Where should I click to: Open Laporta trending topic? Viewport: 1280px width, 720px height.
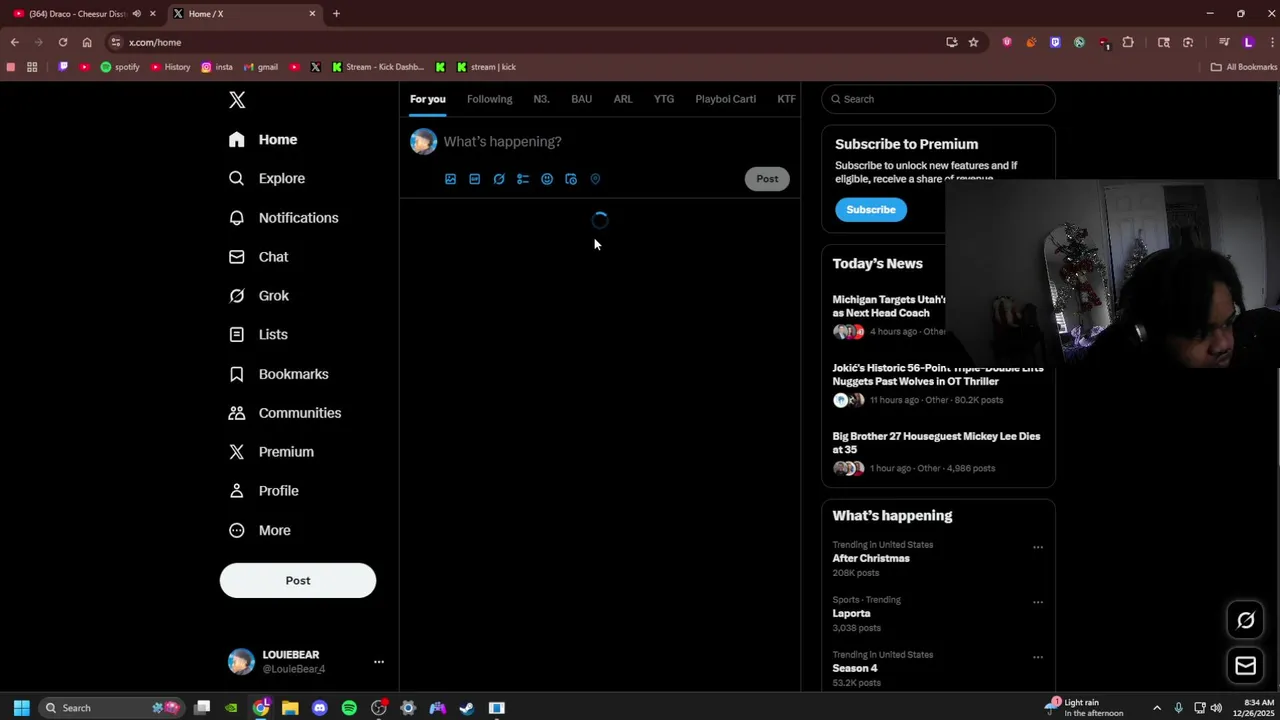click(x=851, y=614)
